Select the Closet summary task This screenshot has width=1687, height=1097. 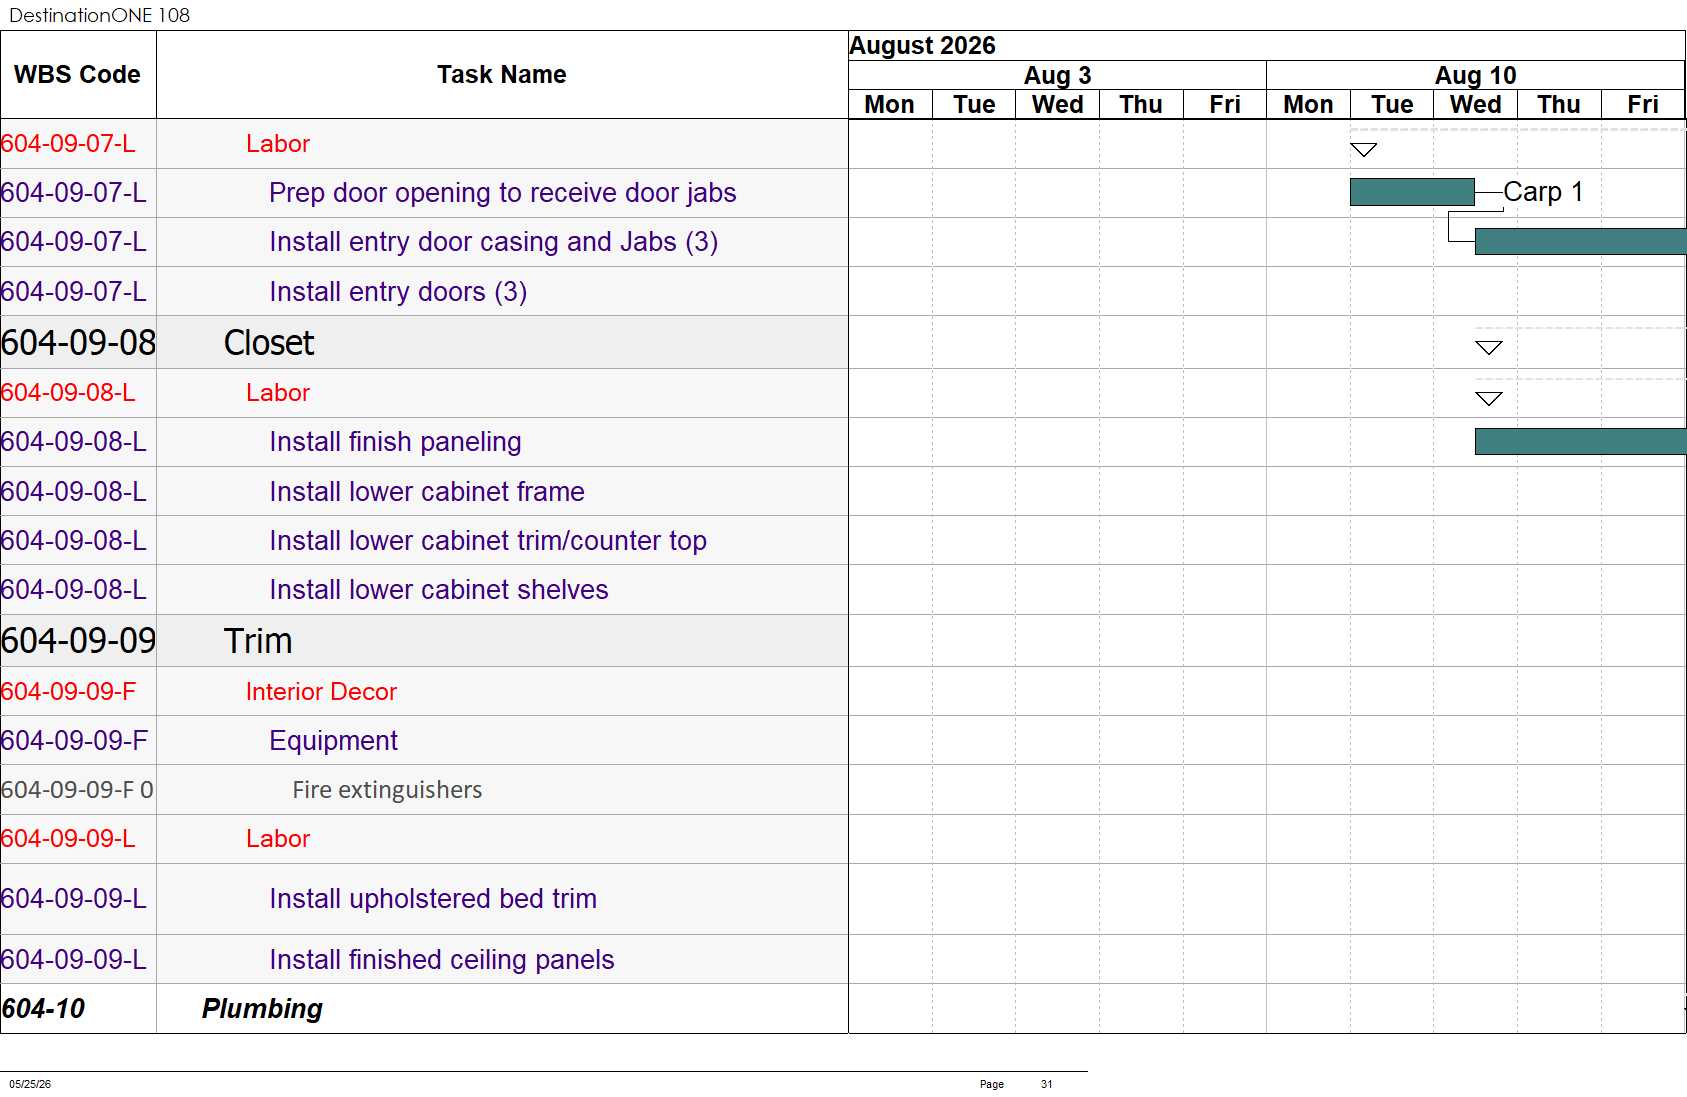pos(269,343)
